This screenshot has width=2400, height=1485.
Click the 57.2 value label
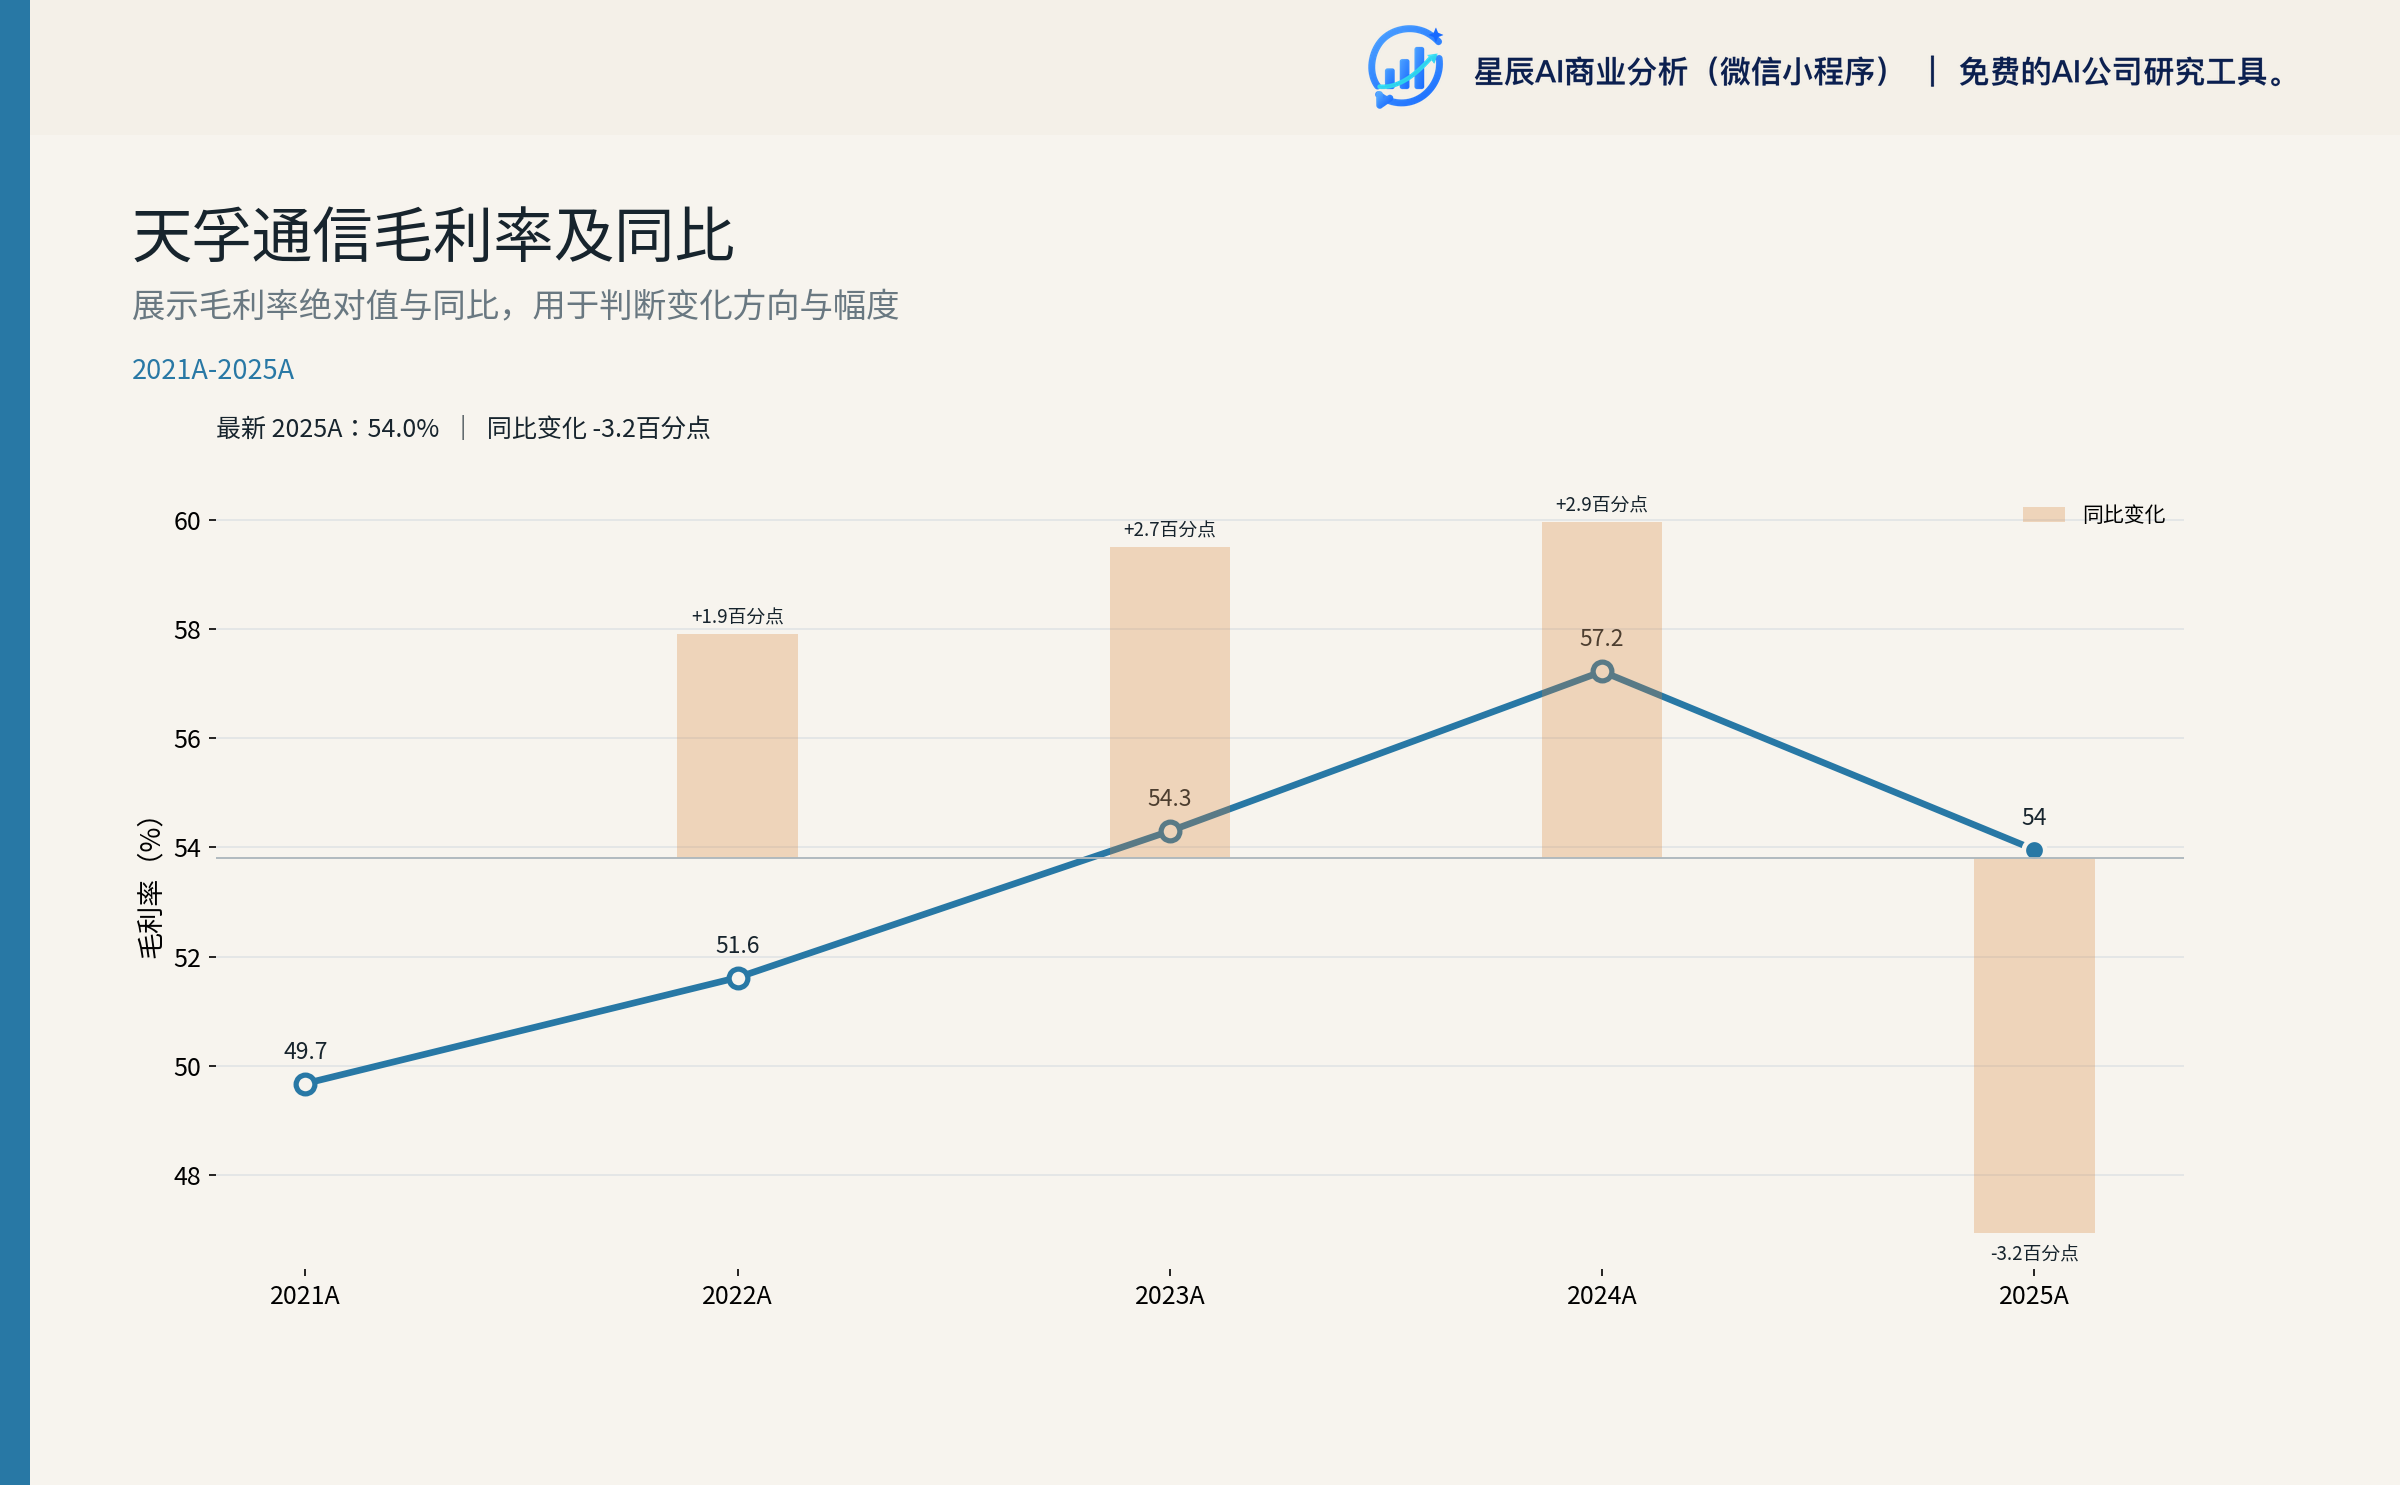[1602, 638]
